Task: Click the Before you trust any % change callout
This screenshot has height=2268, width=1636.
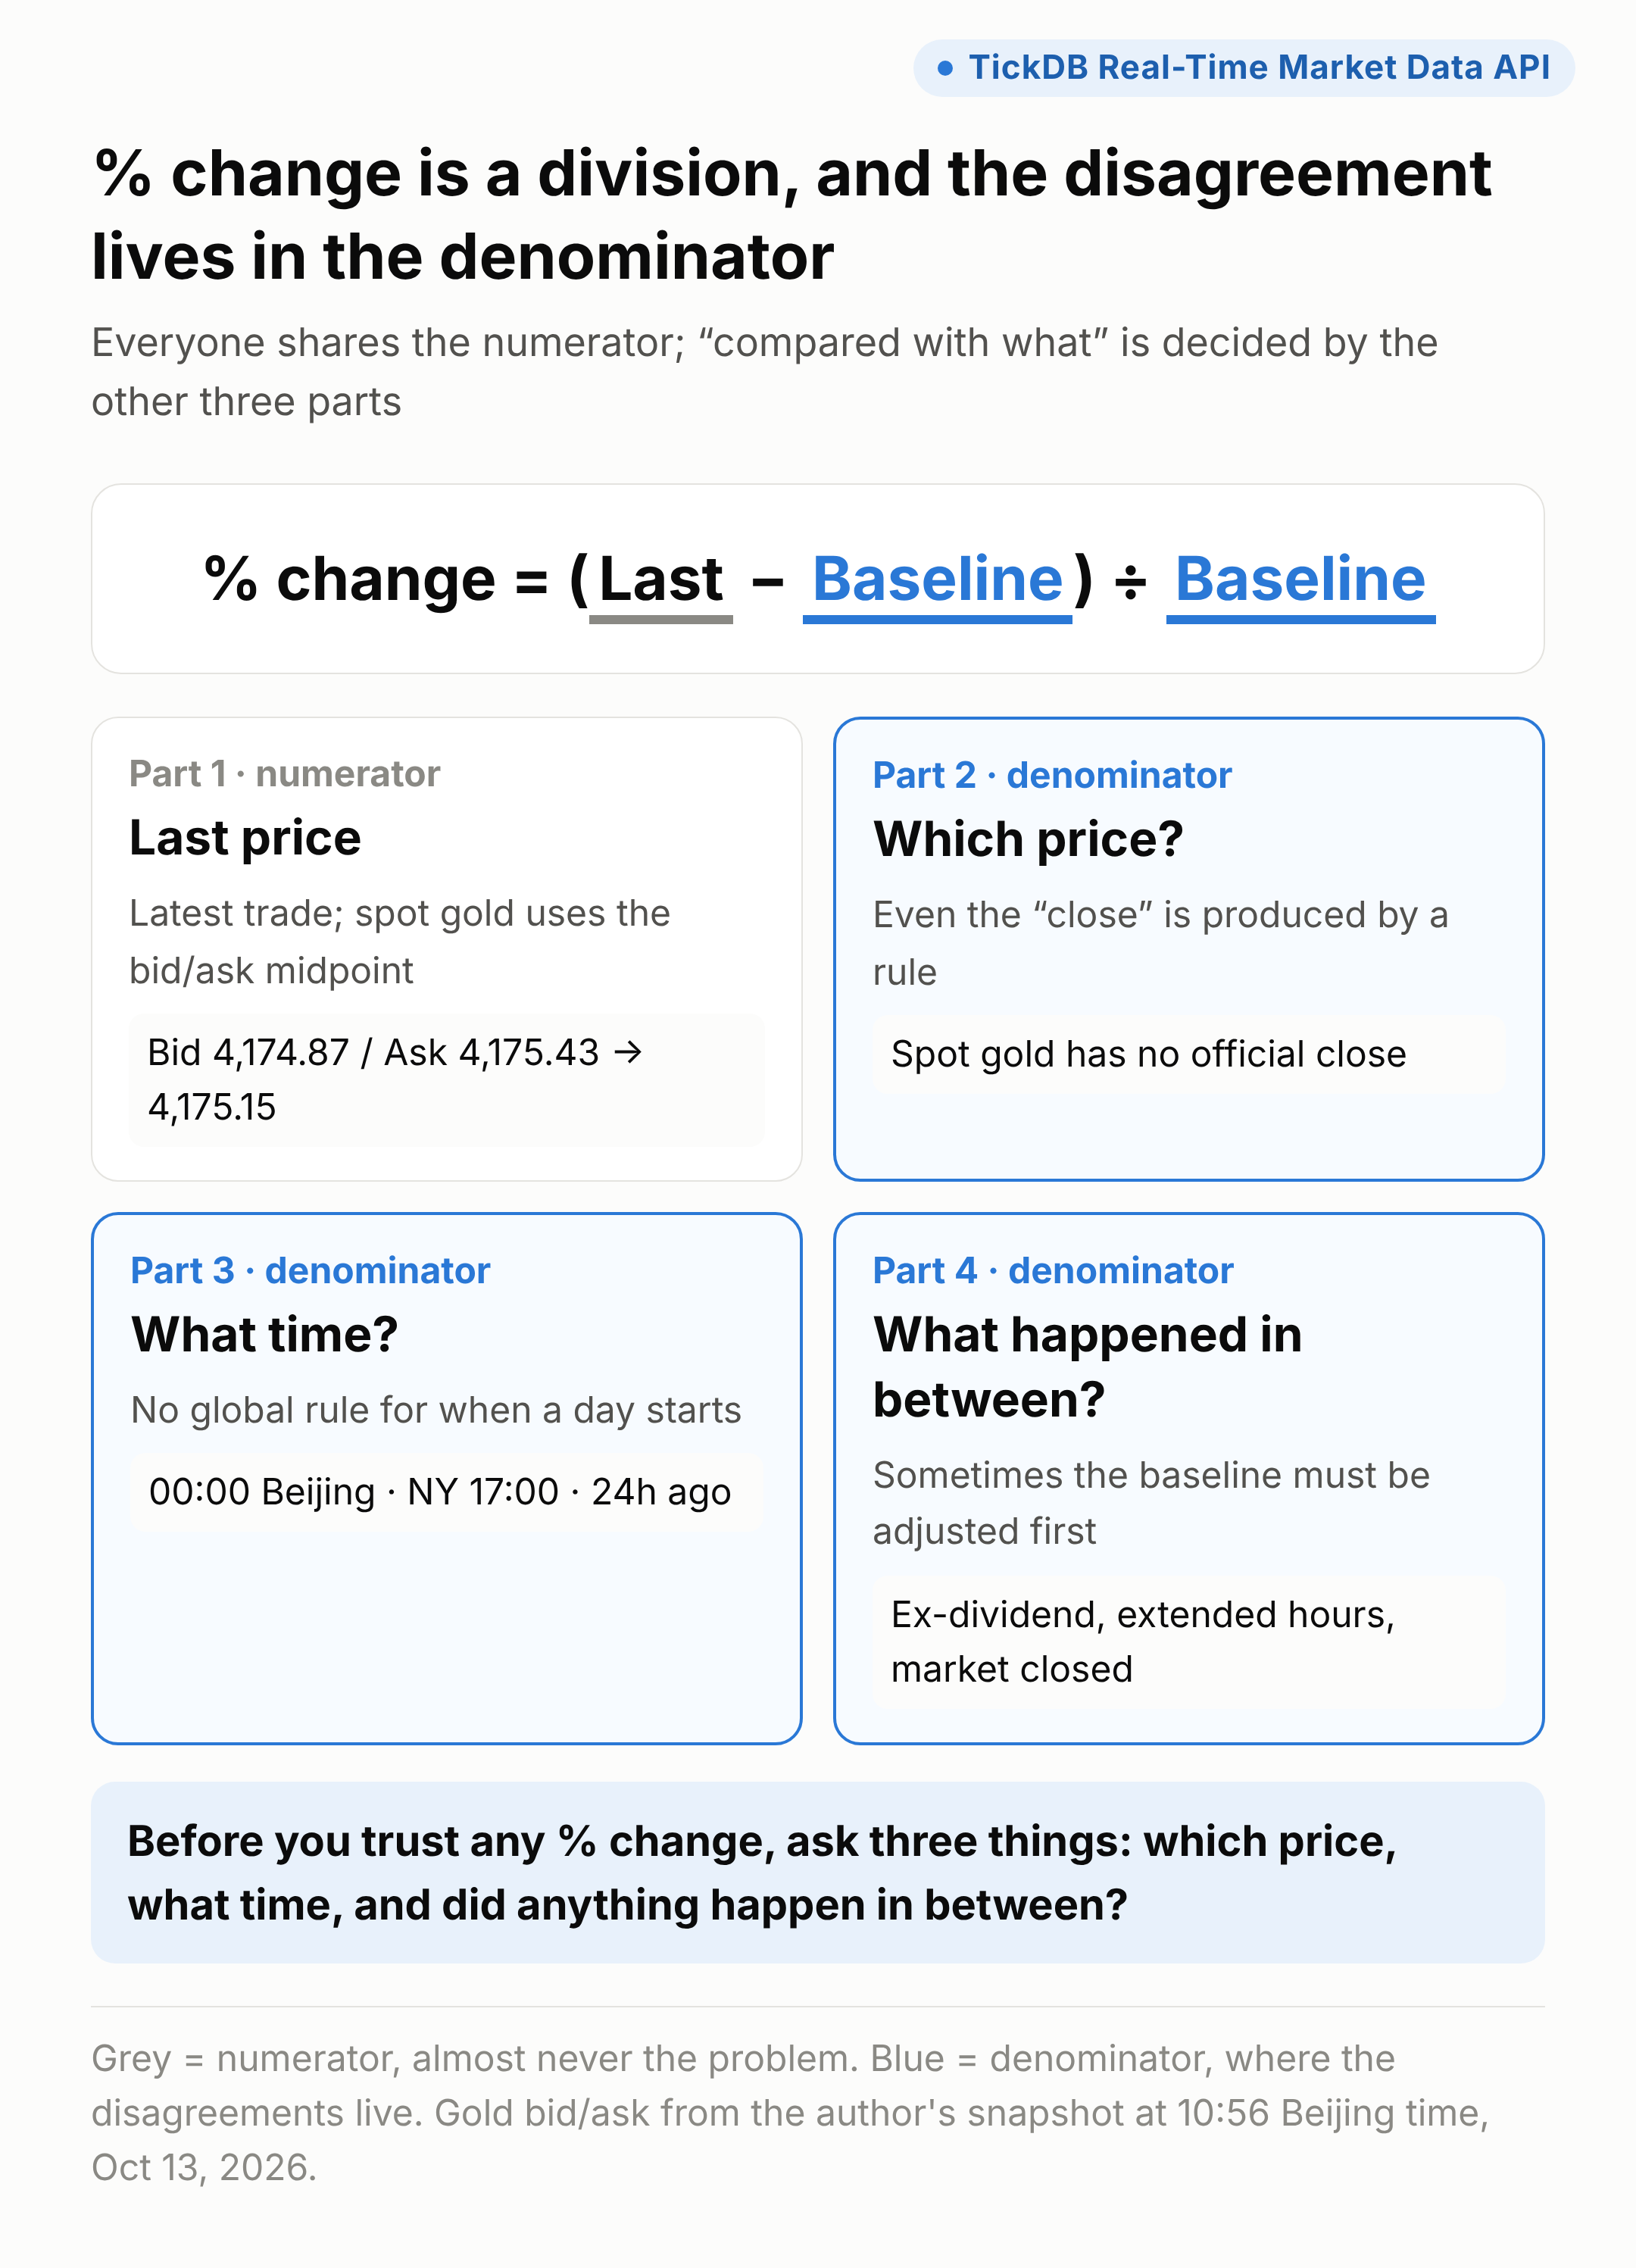Action: pyautogui.click(x=818, y=1872)
